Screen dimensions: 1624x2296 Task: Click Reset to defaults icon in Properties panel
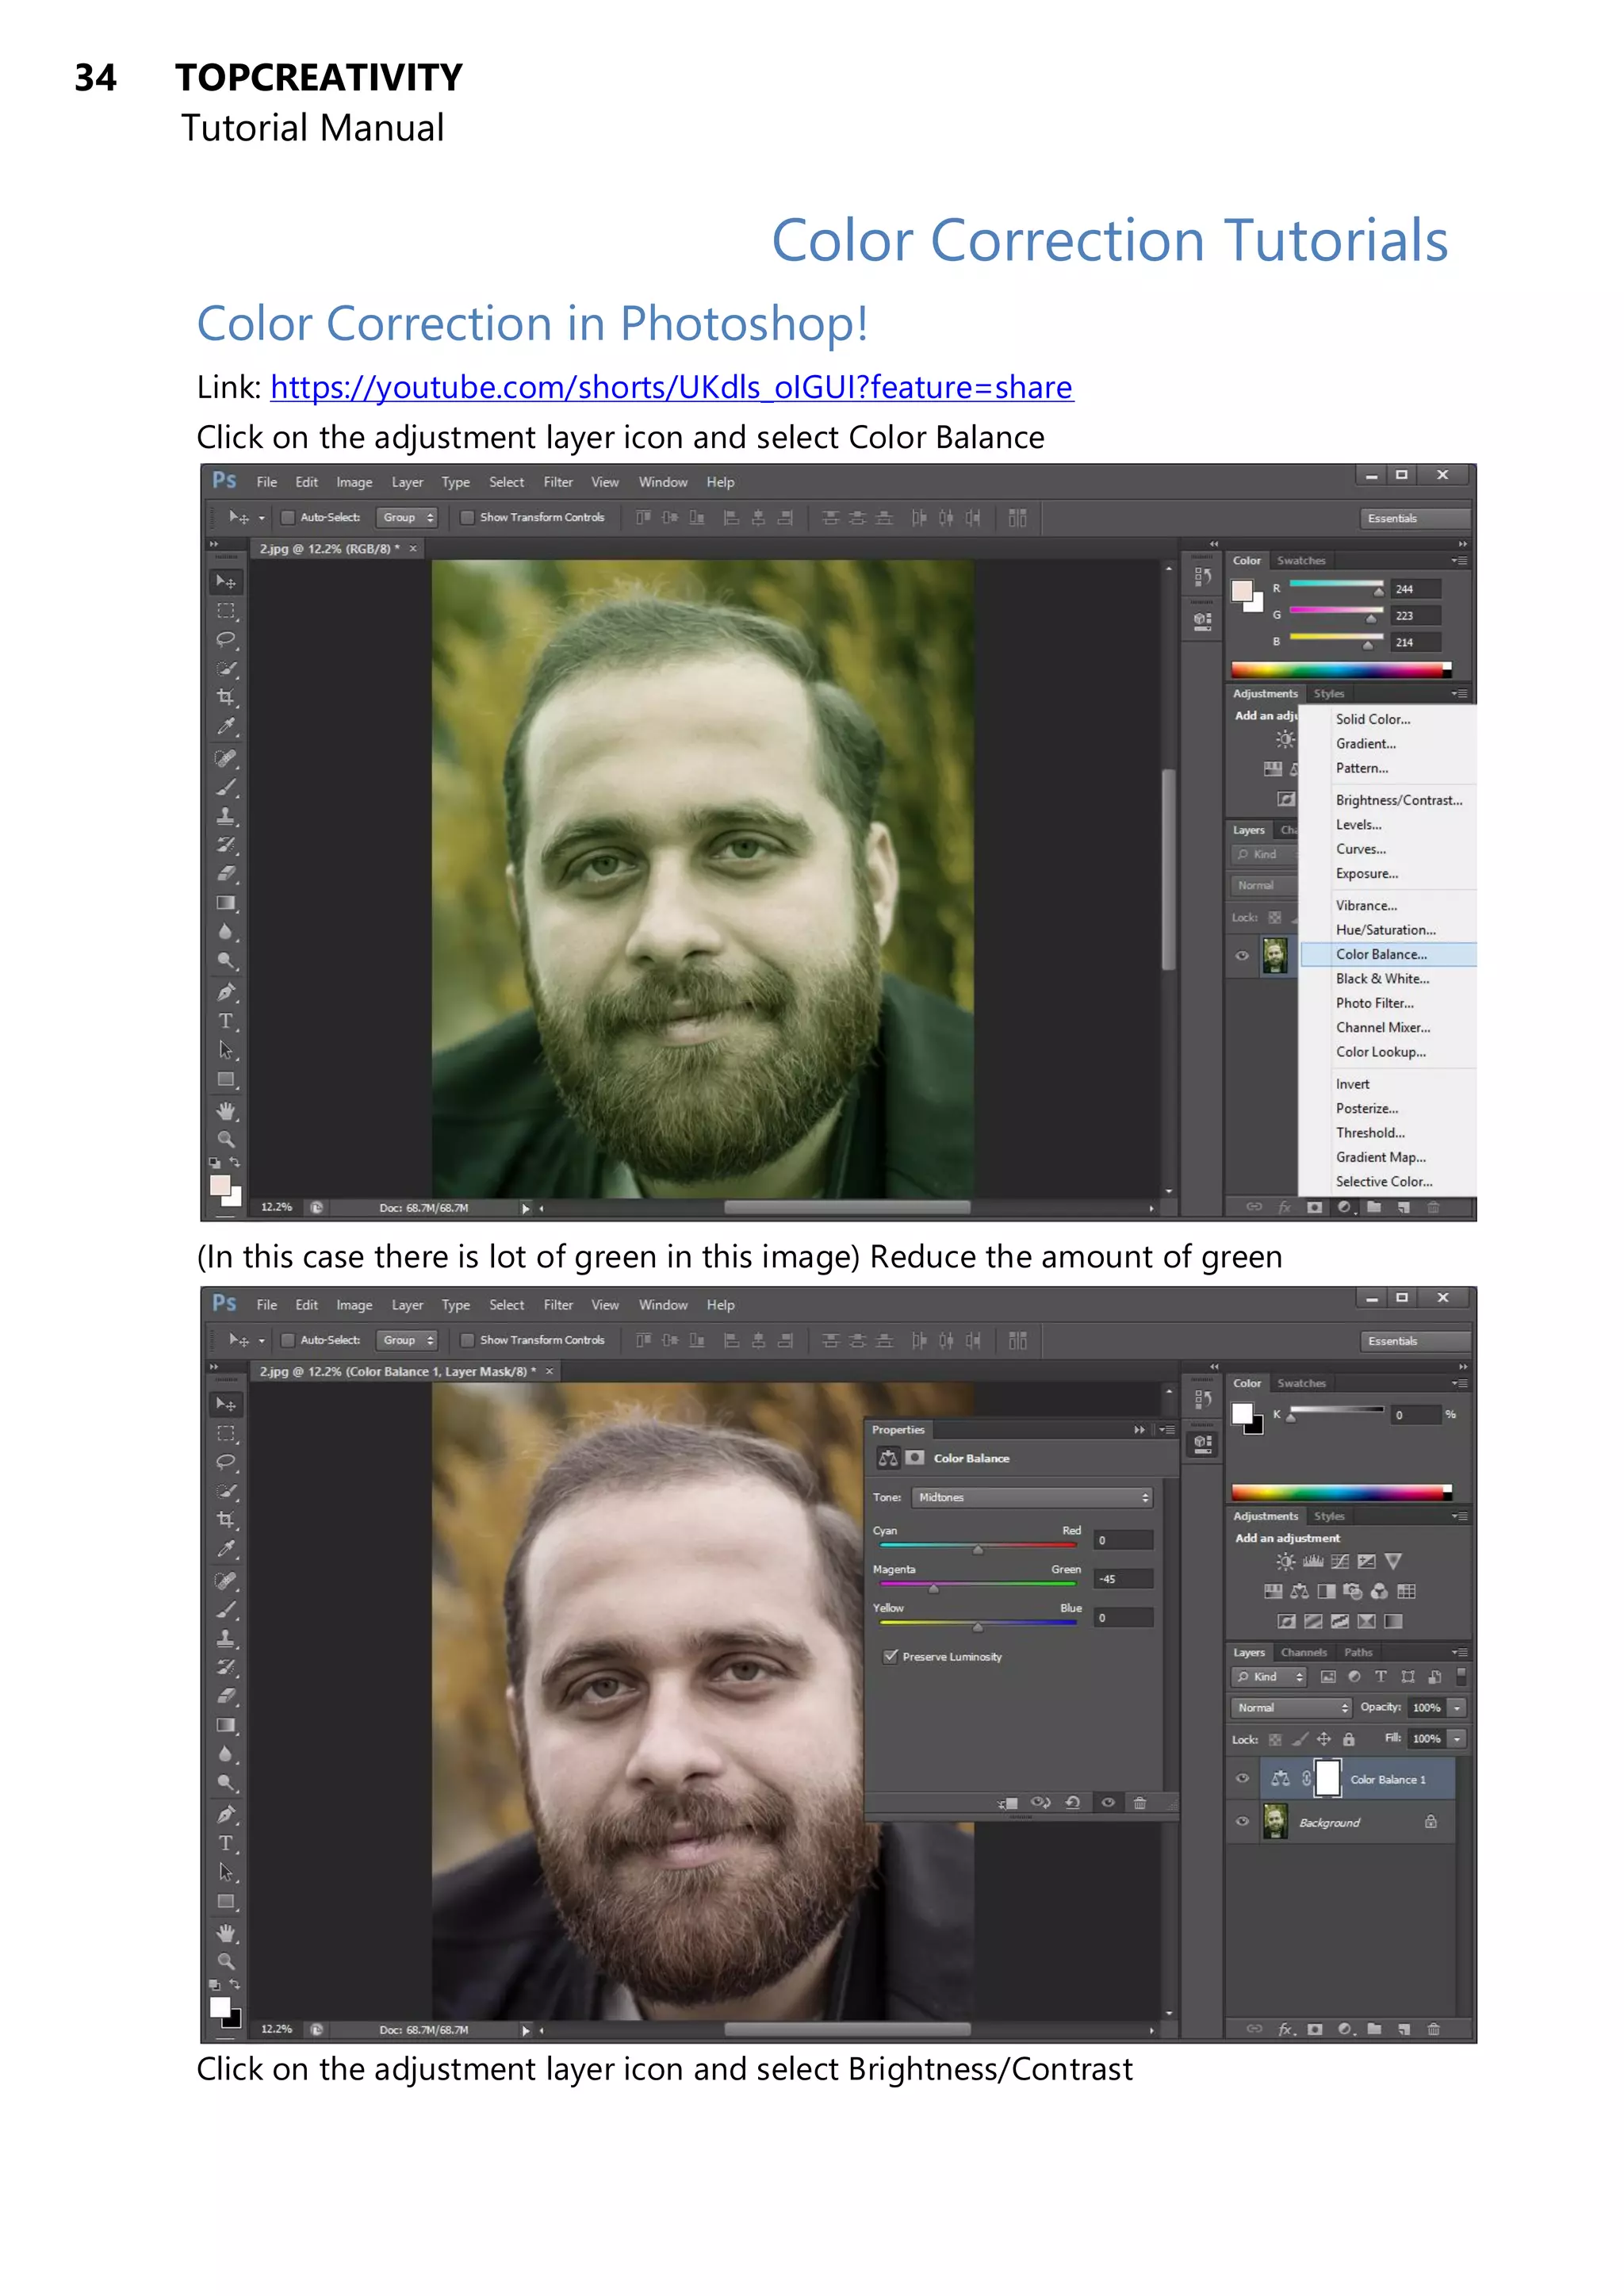coord(1072,1802)
